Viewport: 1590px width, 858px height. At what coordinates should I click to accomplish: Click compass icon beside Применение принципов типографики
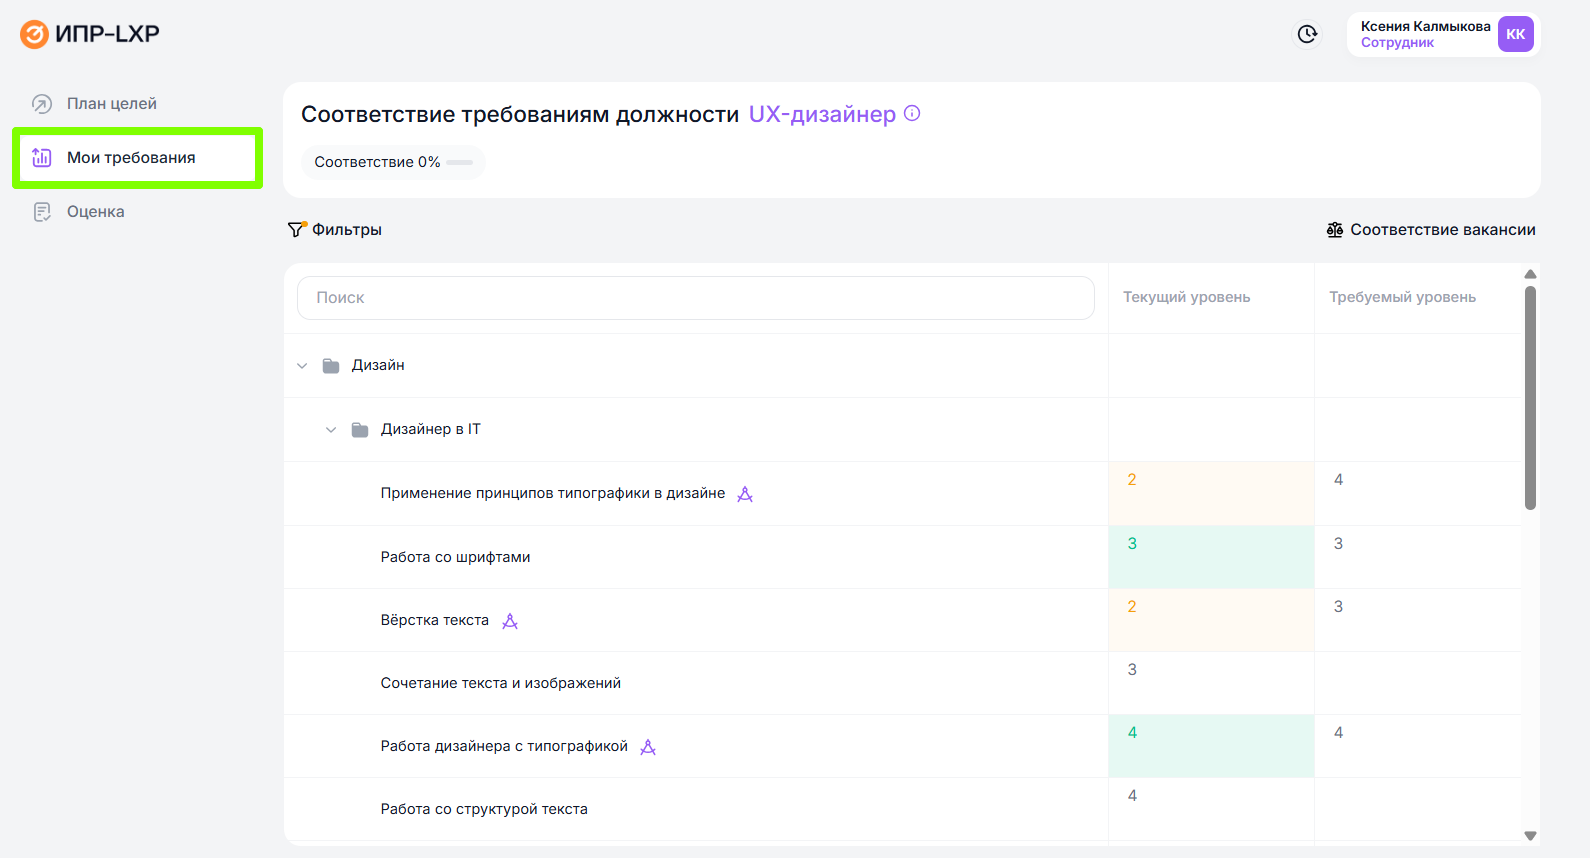point(745,494)
